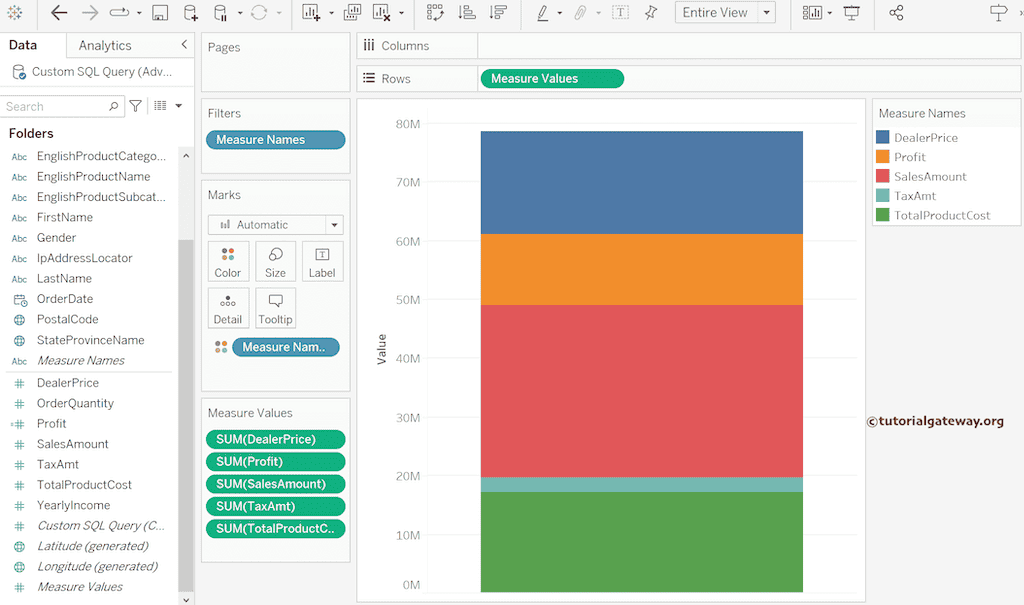This screenshot has height=605, width=1024.
Task: Open the Entire View fit dropdown
Action: pyautogui.click(x=766, y=13)
